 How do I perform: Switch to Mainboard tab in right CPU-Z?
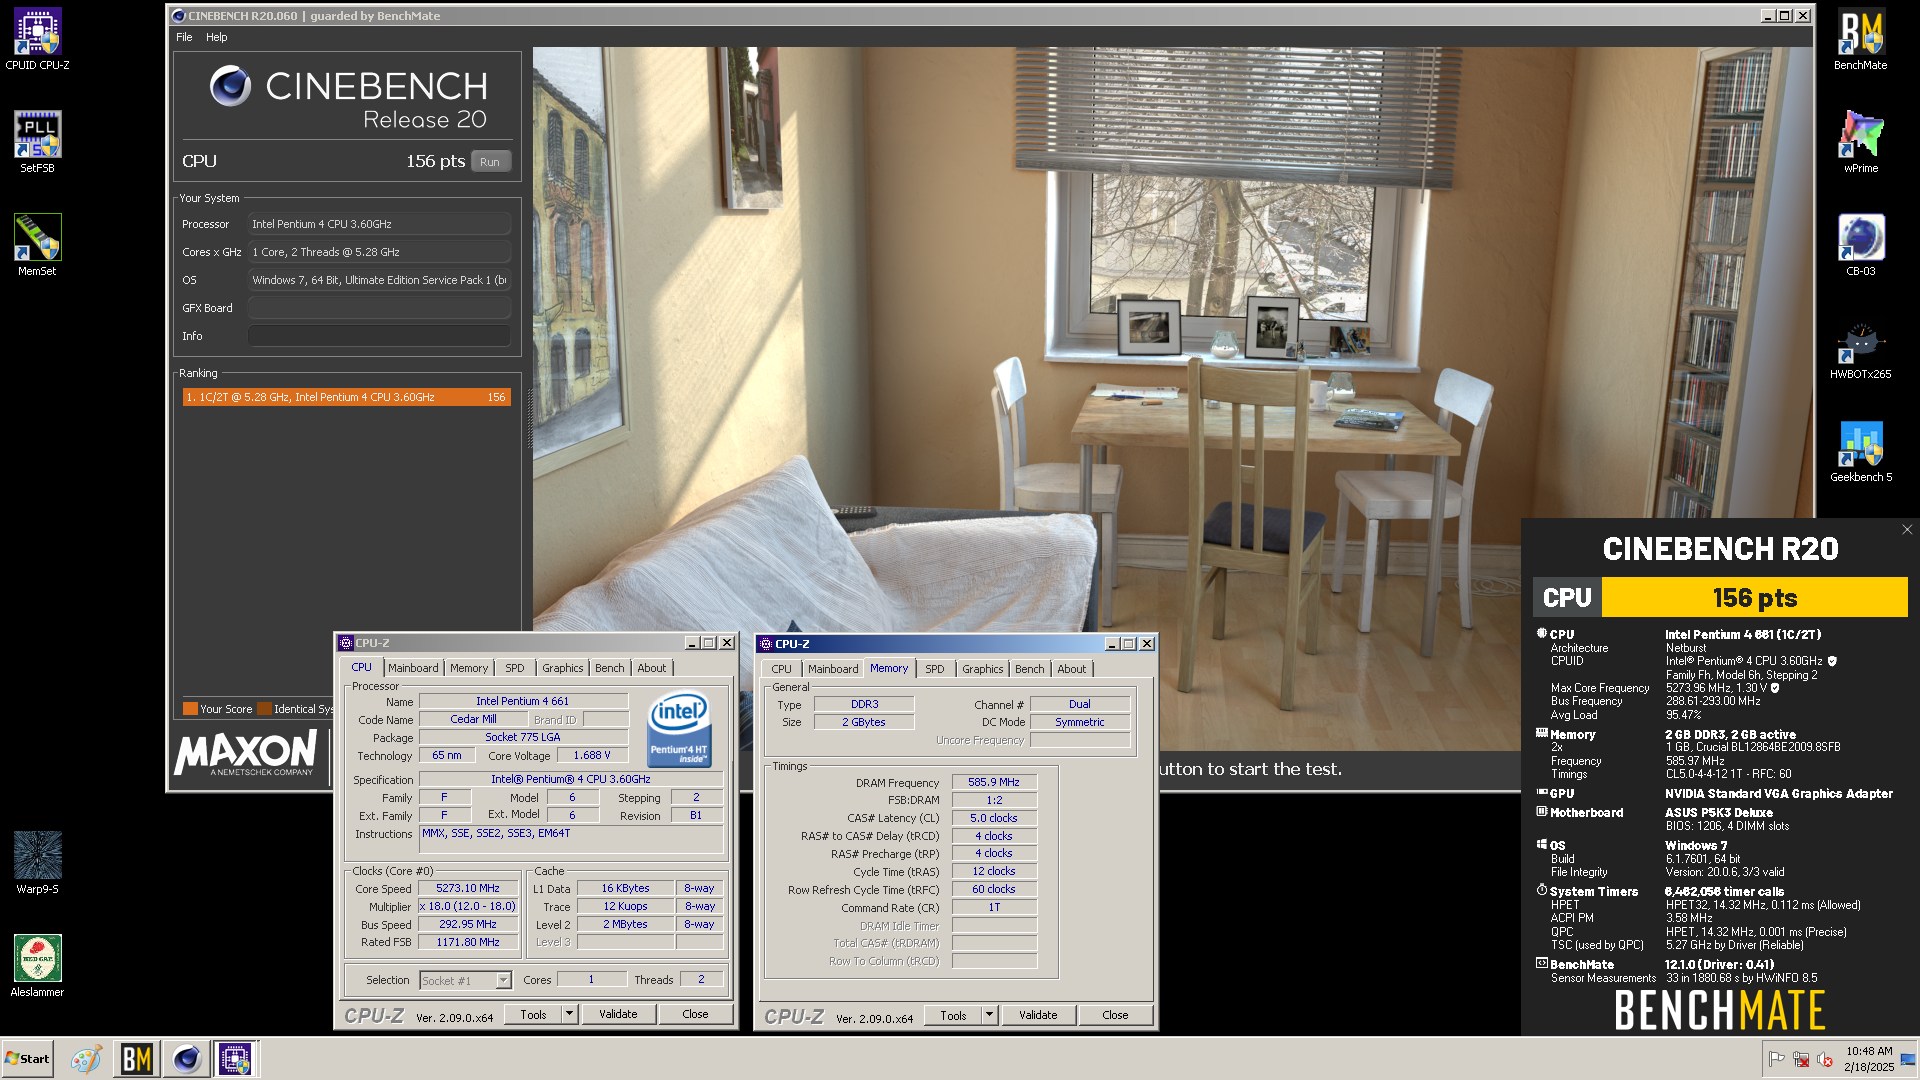pyautogui.click(x=833, y=669)
